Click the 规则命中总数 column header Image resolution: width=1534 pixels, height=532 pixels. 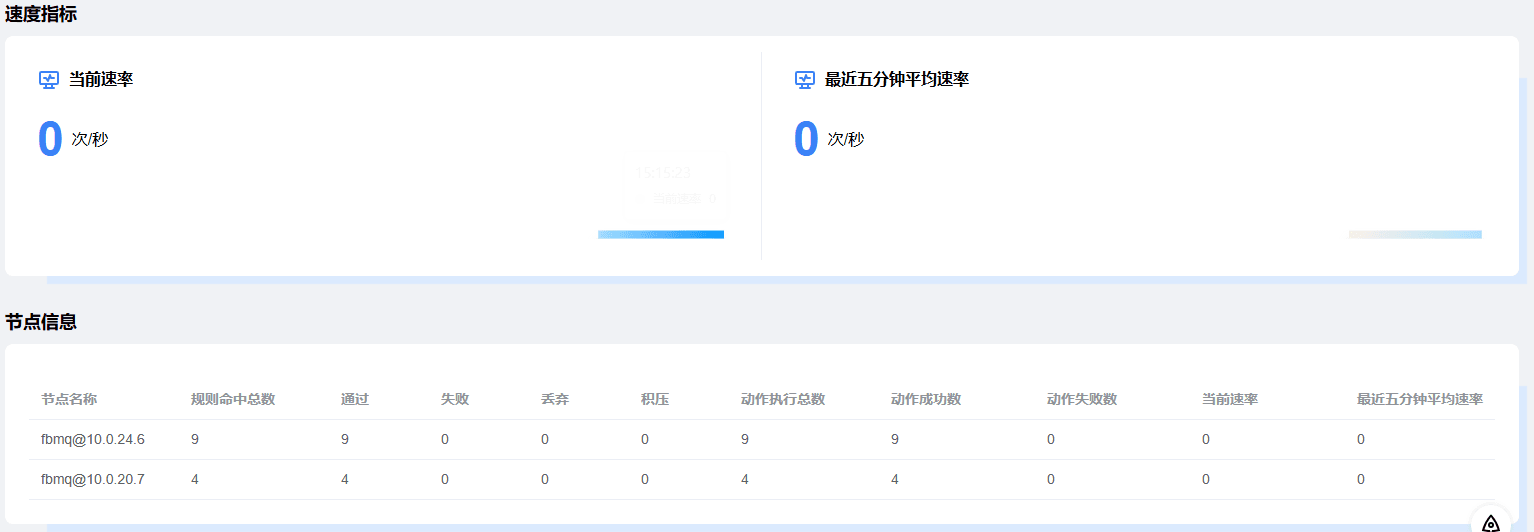click(x=233, y=399)
